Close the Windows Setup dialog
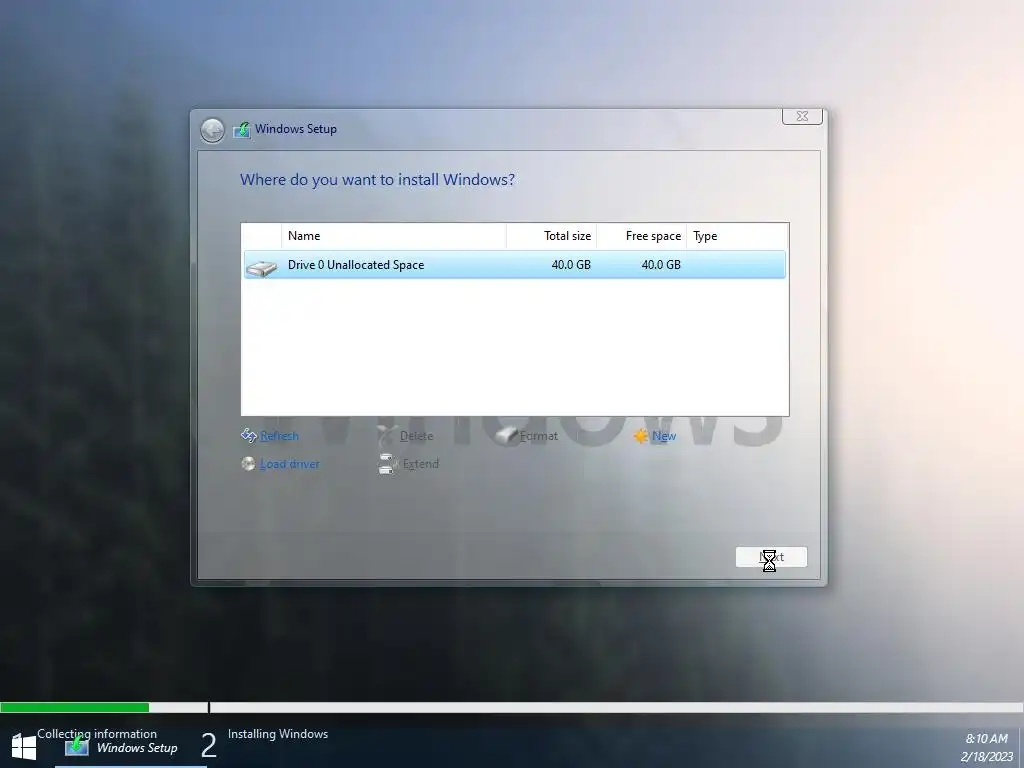 802,116
